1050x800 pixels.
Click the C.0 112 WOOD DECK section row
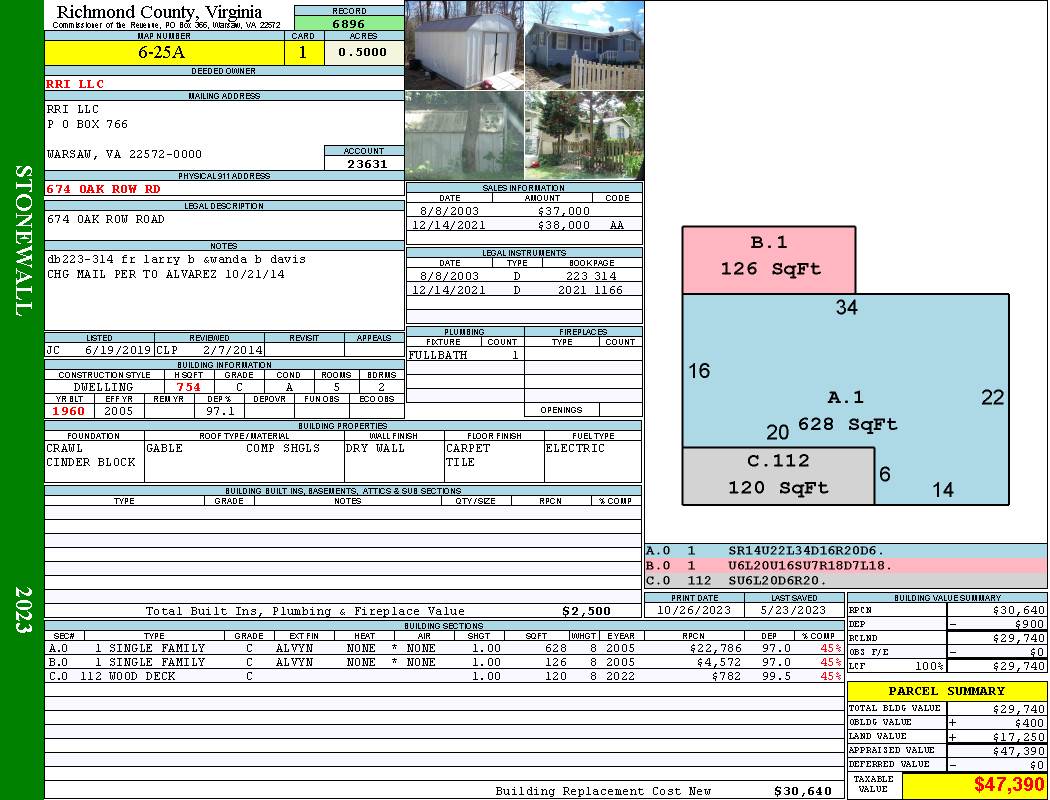pyautogui.click(x=445, y=676)
